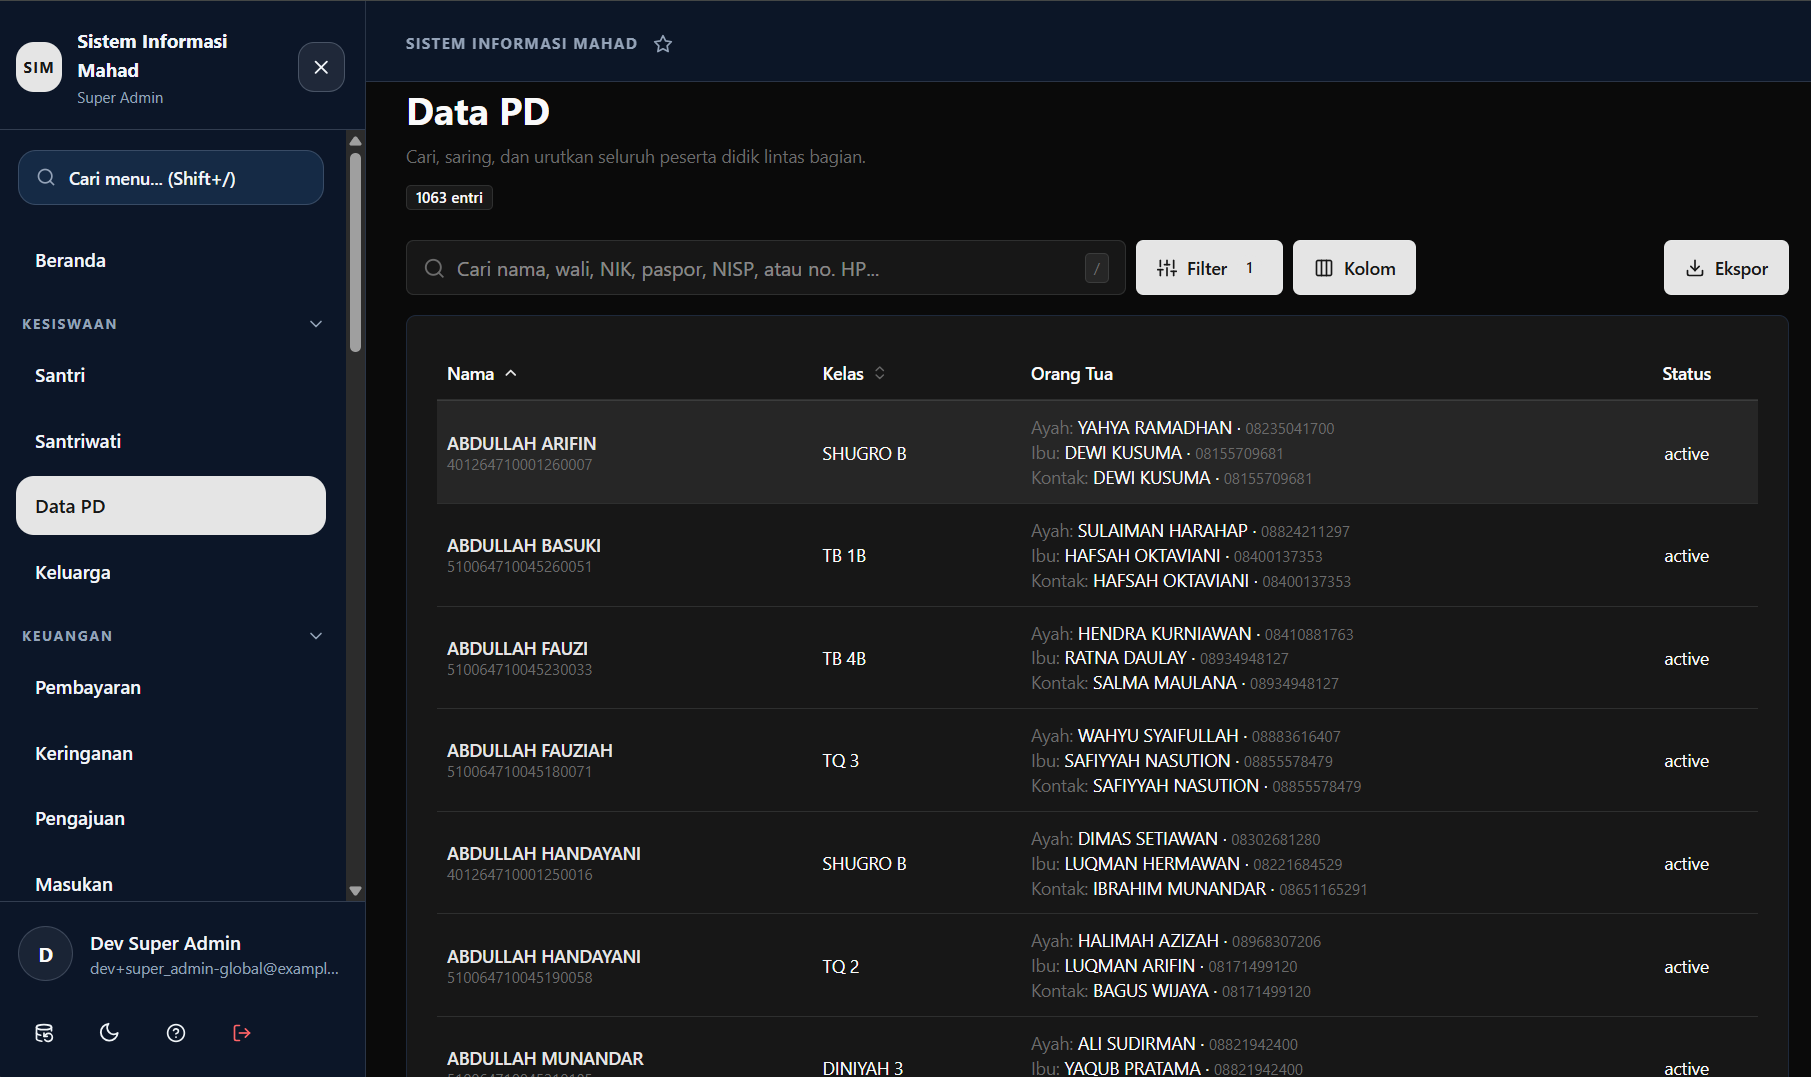Focus the Cari nama search field
This screenshot has height=1077, width=1811.
coord(766,268)
